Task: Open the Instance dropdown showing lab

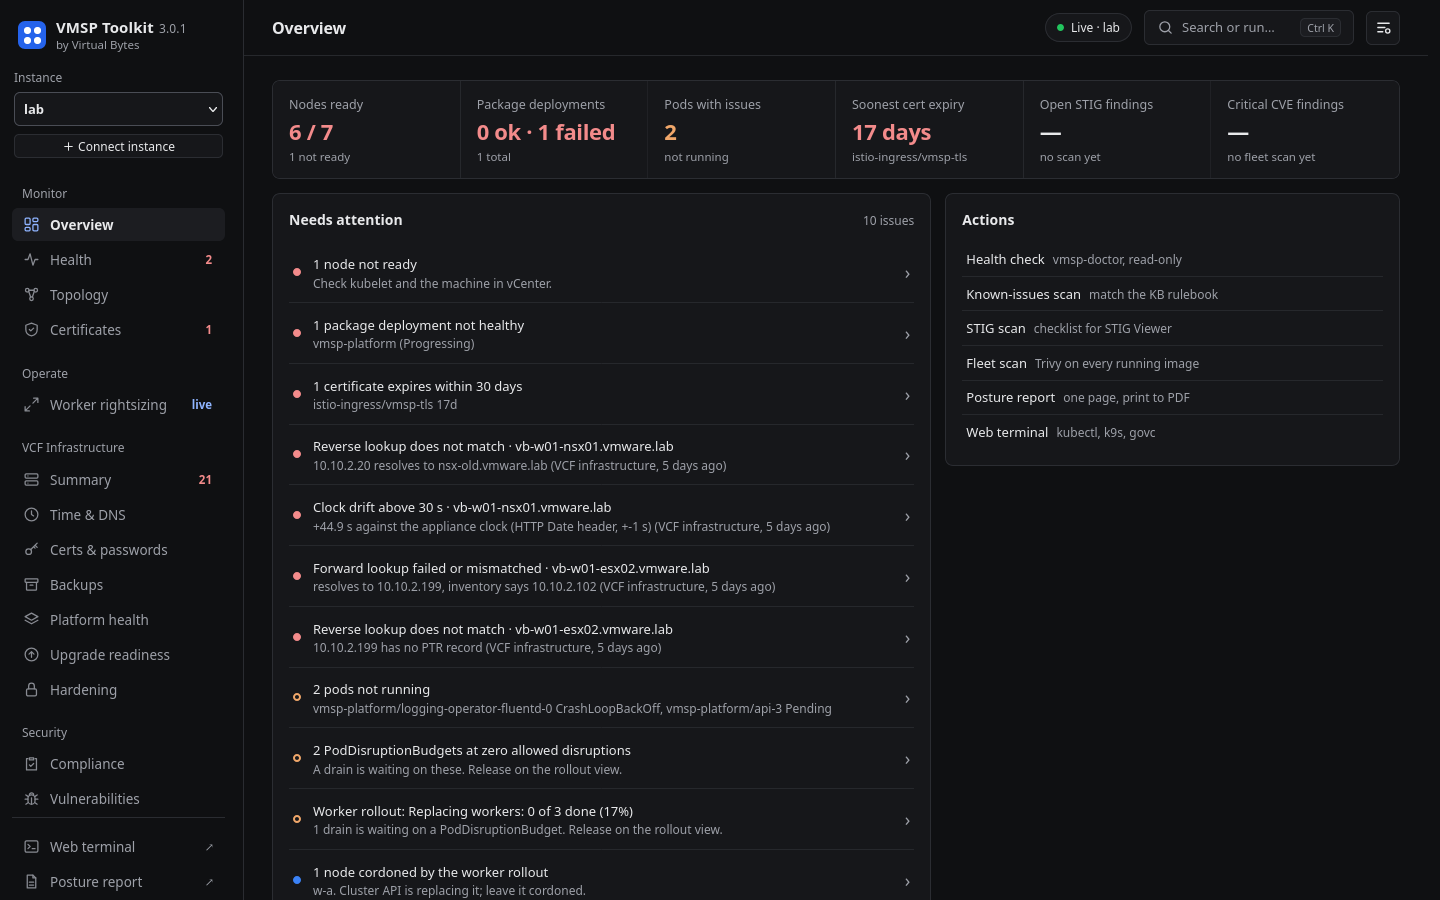Action: click(118, 109)
